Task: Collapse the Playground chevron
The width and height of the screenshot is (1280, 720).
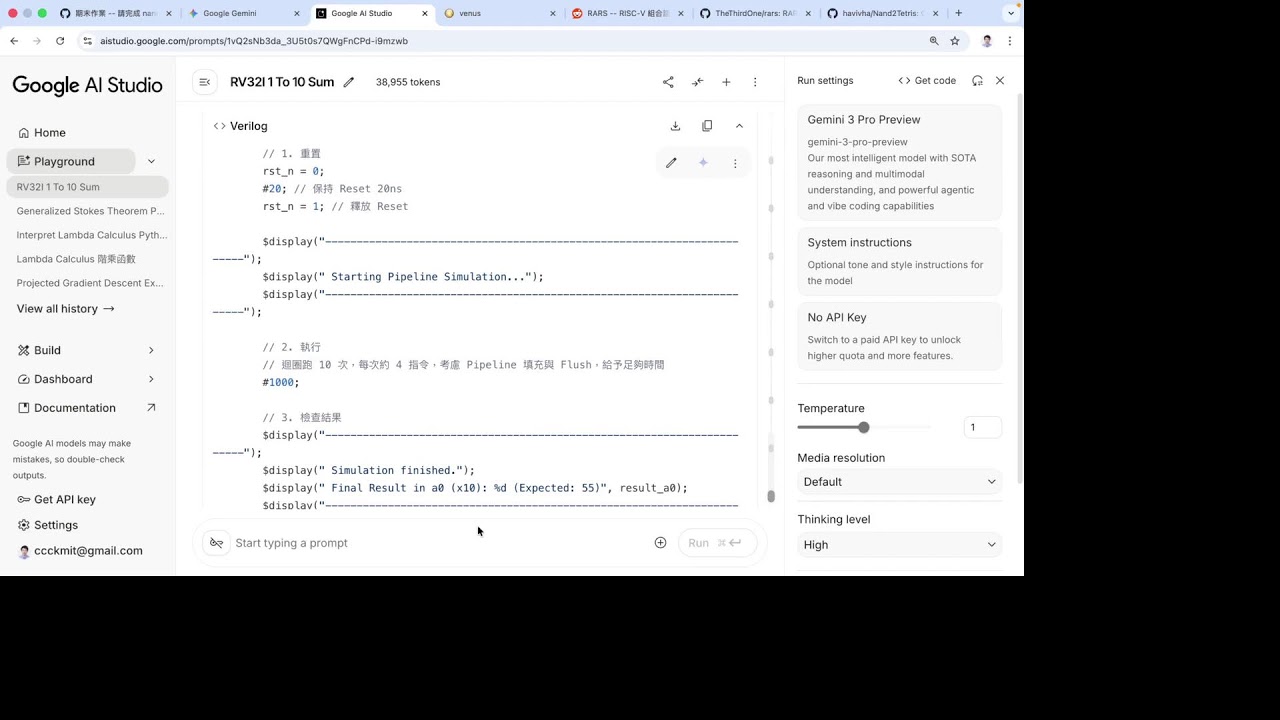Action: coord(151,161)
